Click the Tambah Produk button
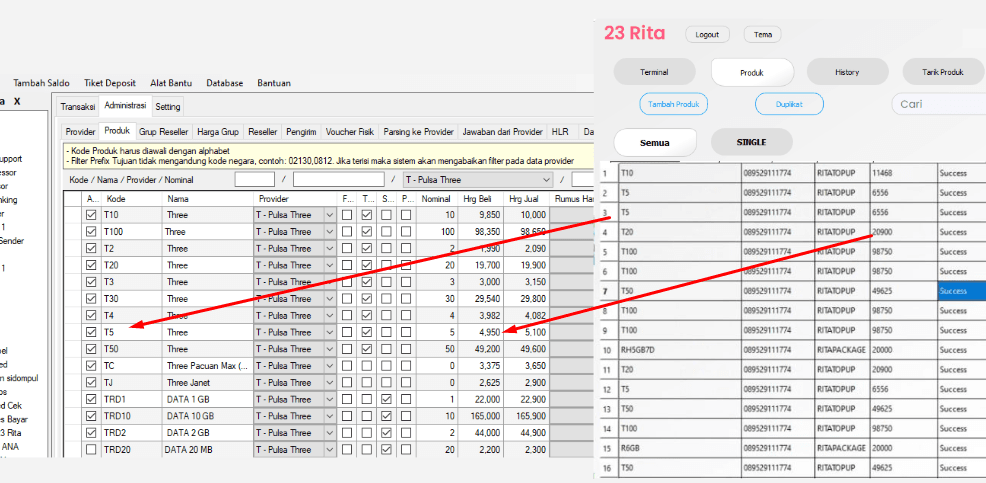 point(674,104)
